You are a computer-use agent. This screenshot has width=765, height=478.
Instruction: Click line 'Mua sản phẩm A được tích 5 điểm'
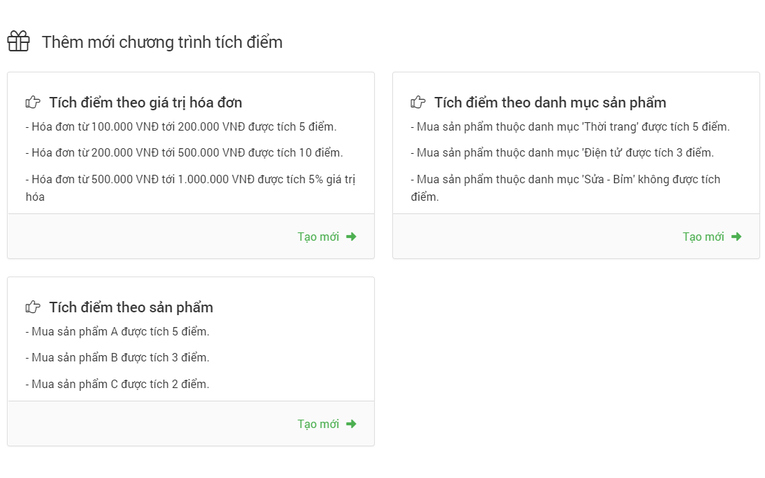(x=118, y=332)
